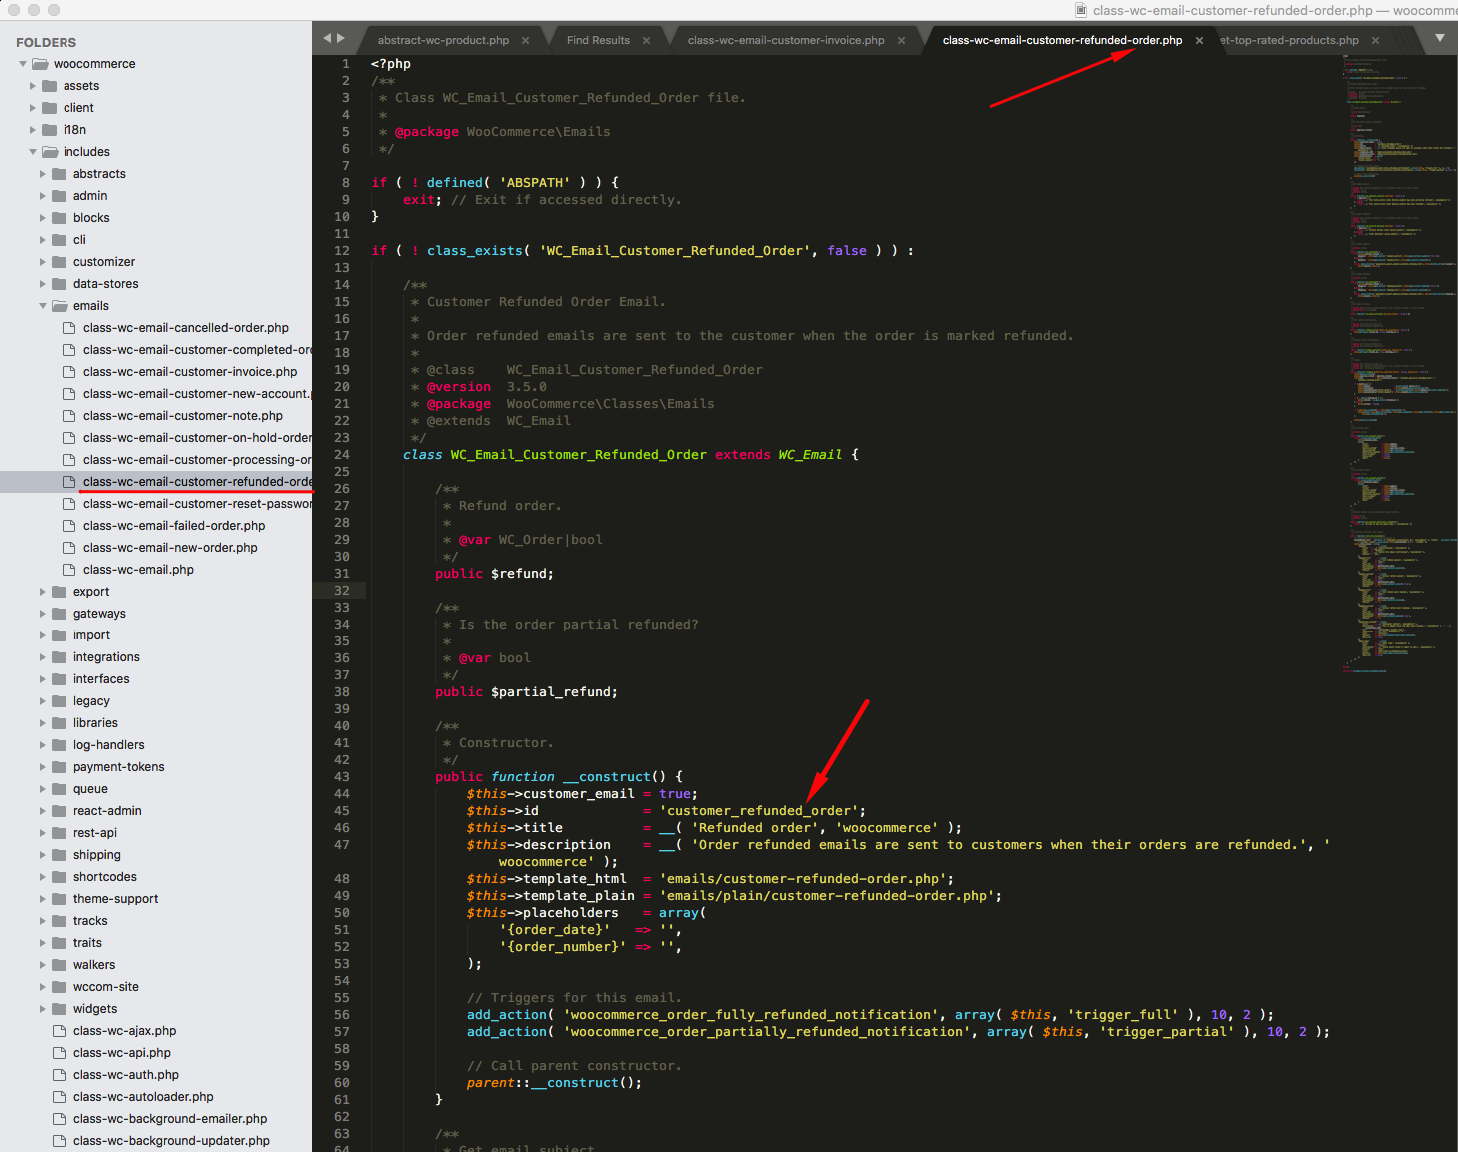
Task: Click the cli folder icon
Action: click(59, 240)
